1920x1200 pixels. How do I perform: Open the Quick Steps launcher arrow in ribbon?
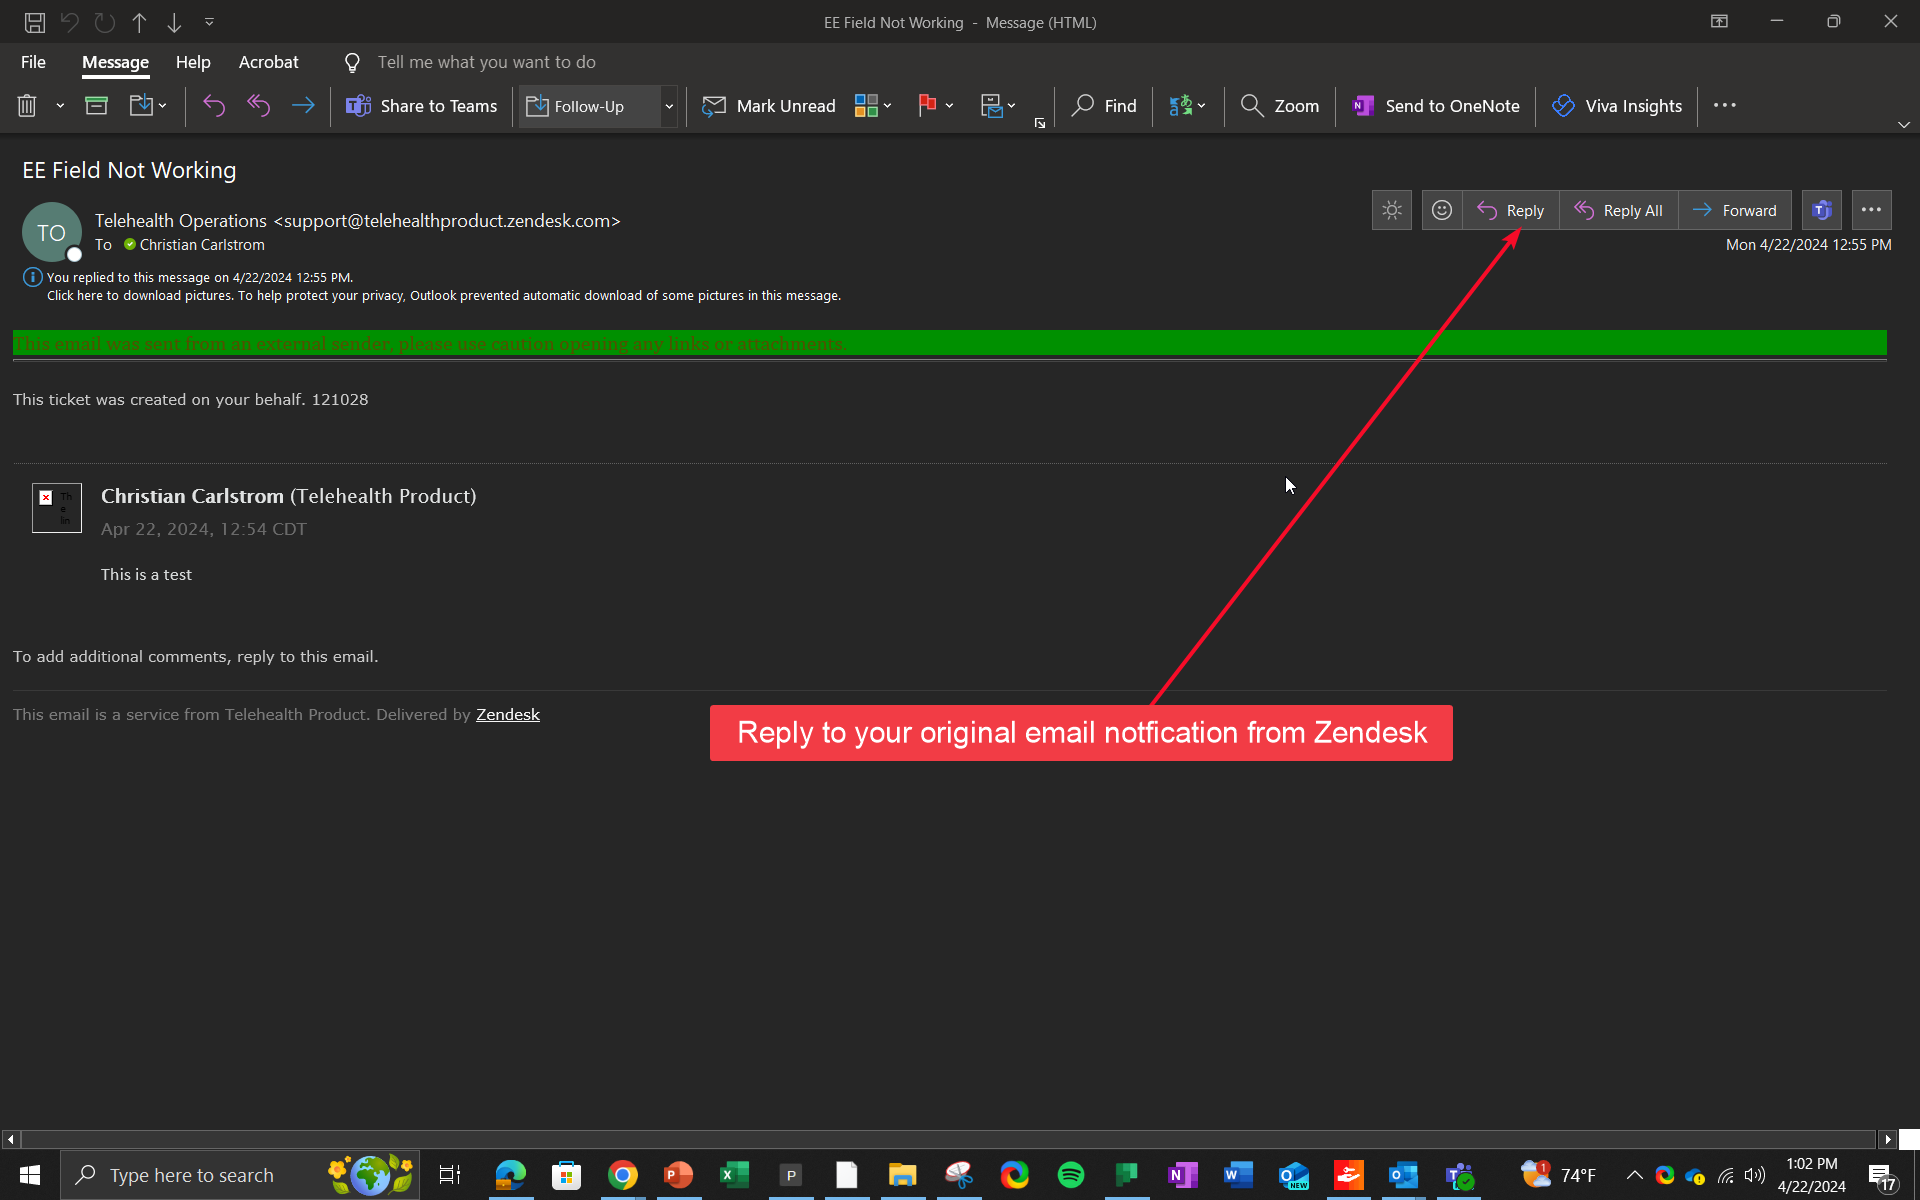[x=1040, y=123]
